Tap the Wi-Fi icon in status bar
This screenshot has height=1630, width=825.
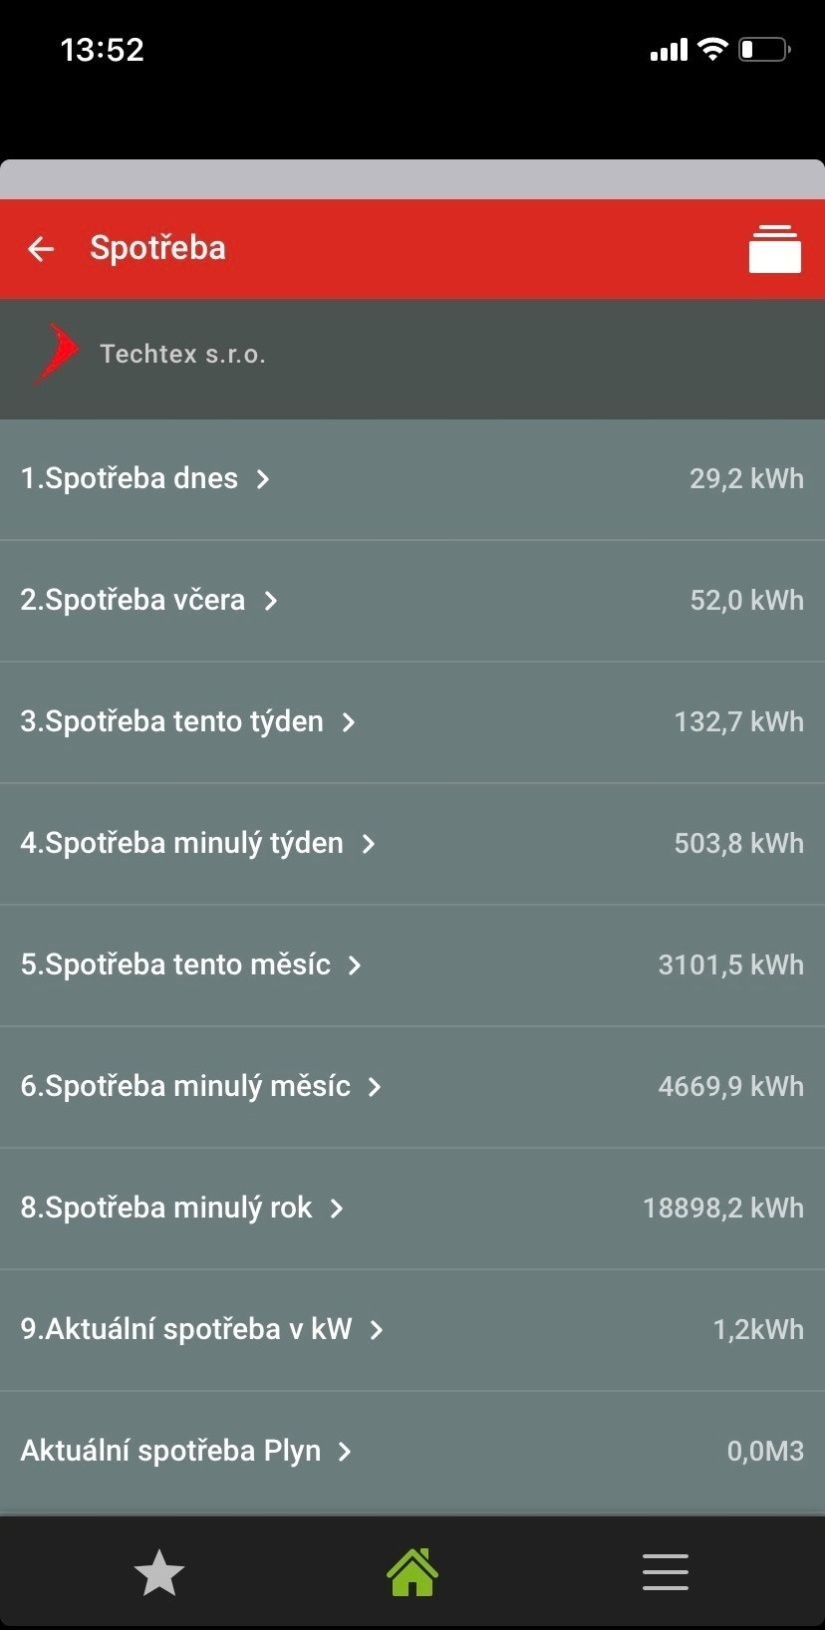[x=712, y=49]
